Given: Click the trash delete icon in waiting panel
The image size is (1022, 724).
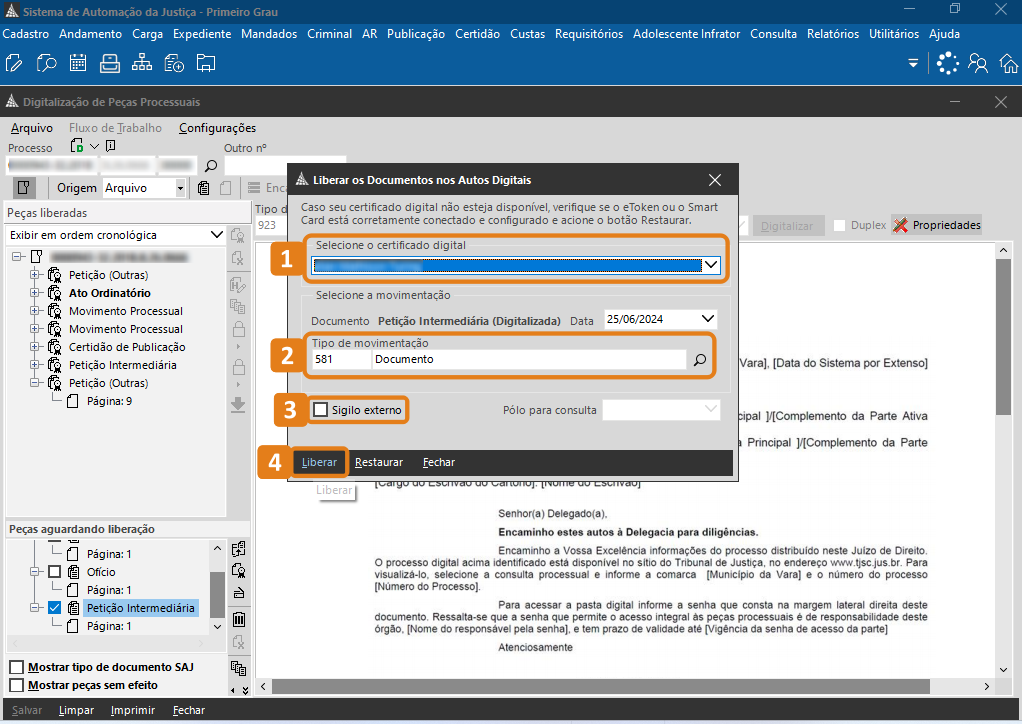Looking at the screenshot, I should (239, 619).
